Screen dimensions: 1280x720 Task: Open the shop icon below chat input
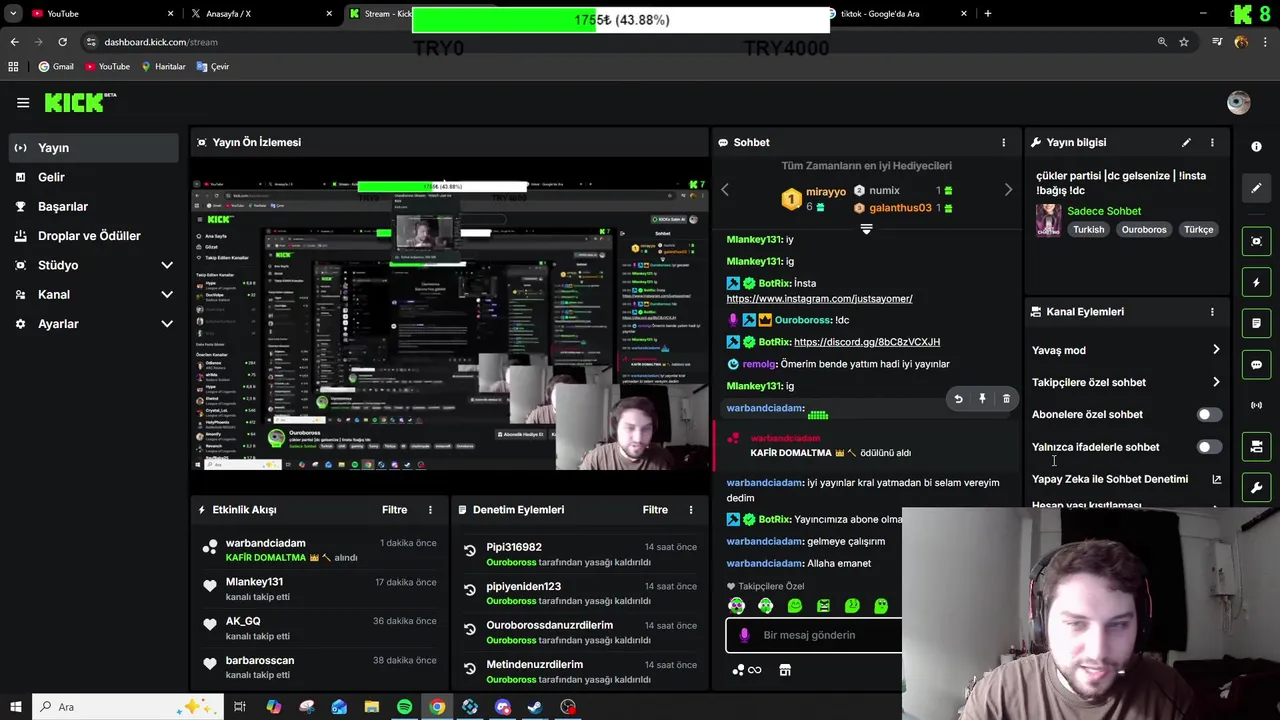[x=785, y=670]
